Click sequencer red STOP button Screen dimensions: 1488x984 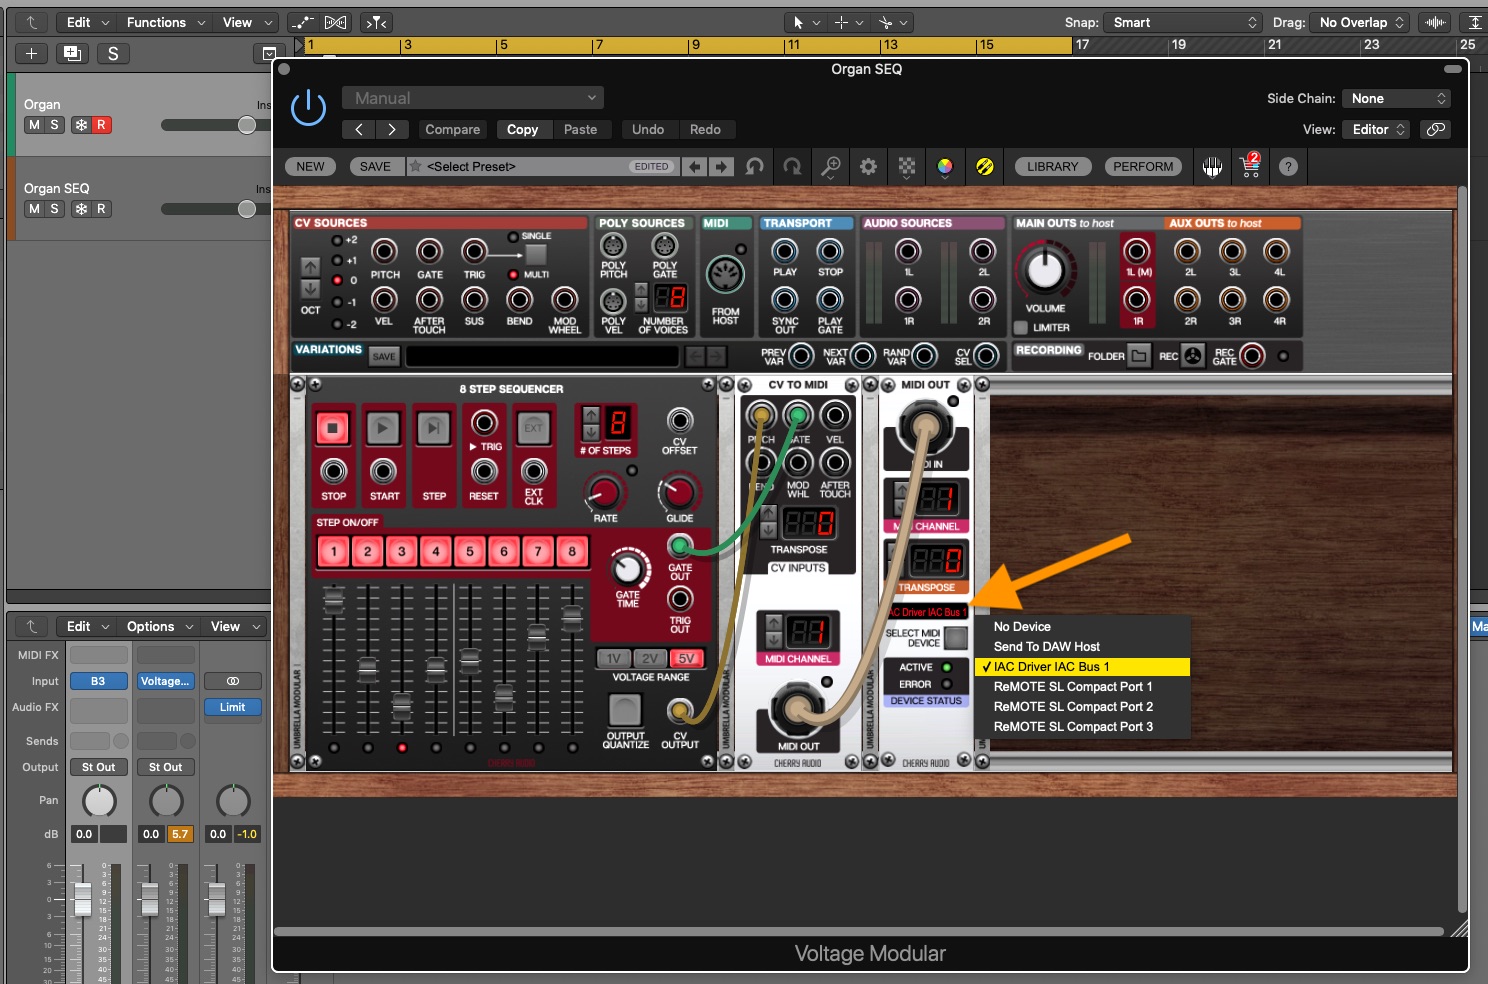(x=333, y=429)
